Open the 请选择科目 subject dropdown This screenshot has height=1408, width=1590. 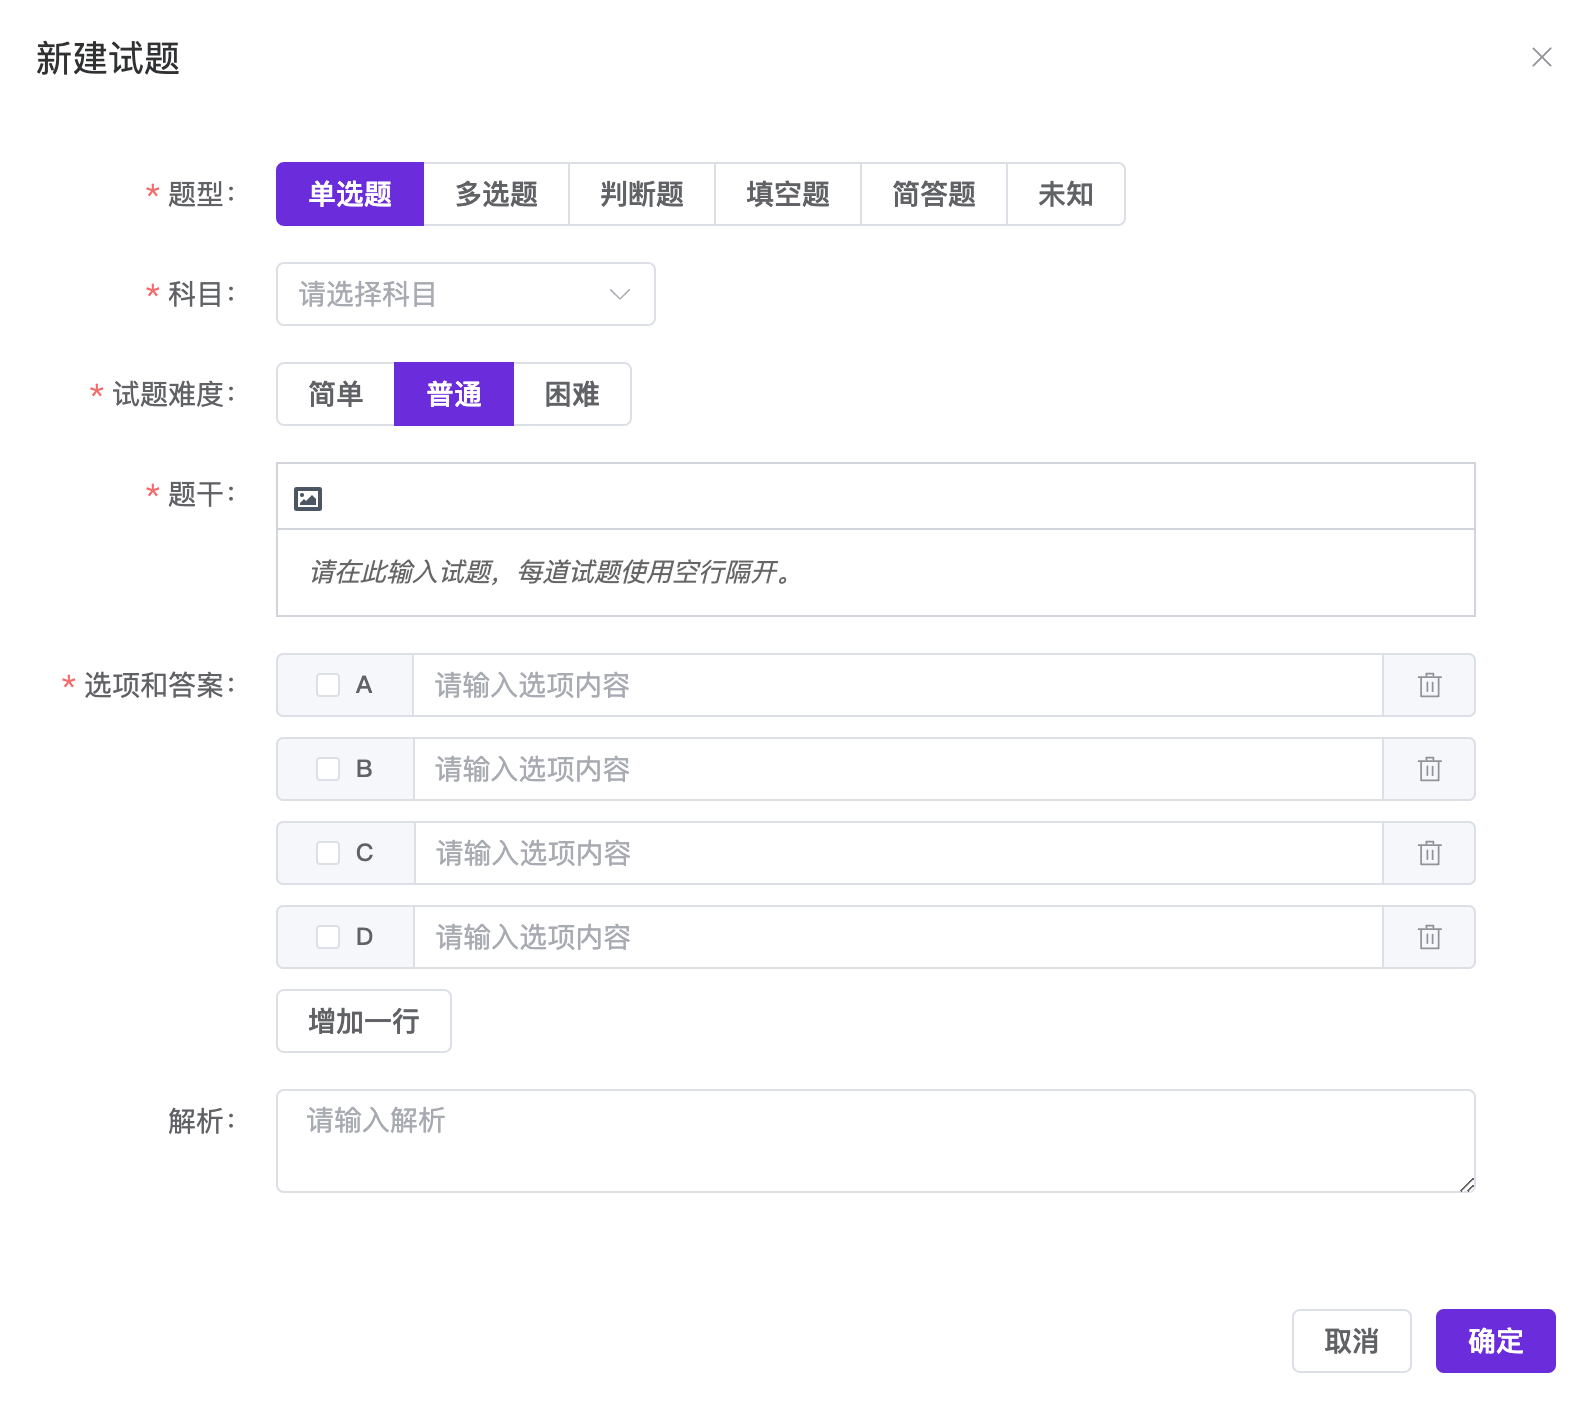pos(465,294)
